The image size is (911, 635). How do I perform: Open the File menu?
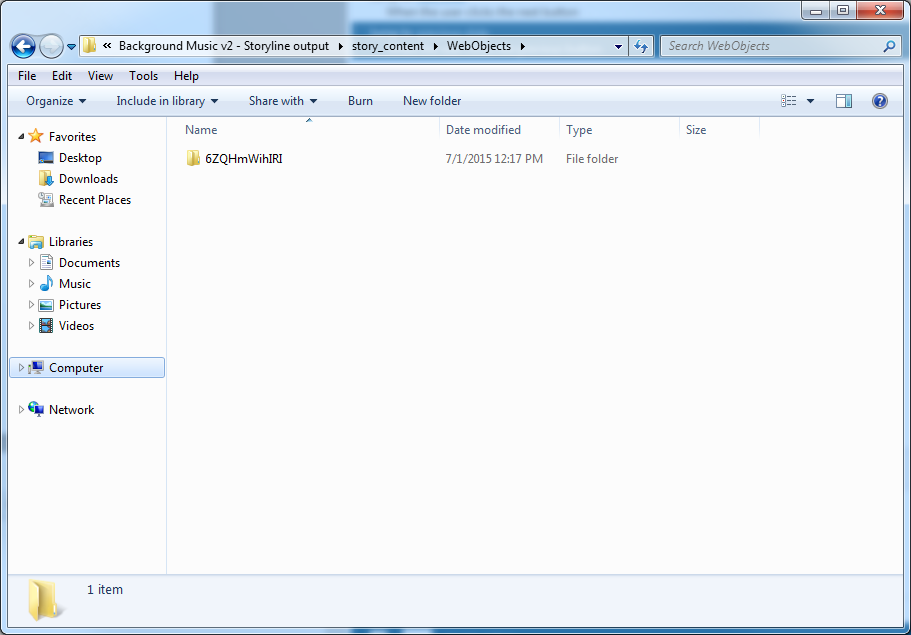27,76
